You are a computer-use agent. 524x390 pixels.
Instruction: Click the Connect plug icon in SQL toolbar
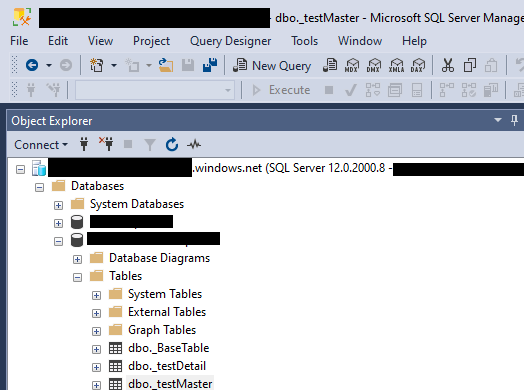pos(31,90)
